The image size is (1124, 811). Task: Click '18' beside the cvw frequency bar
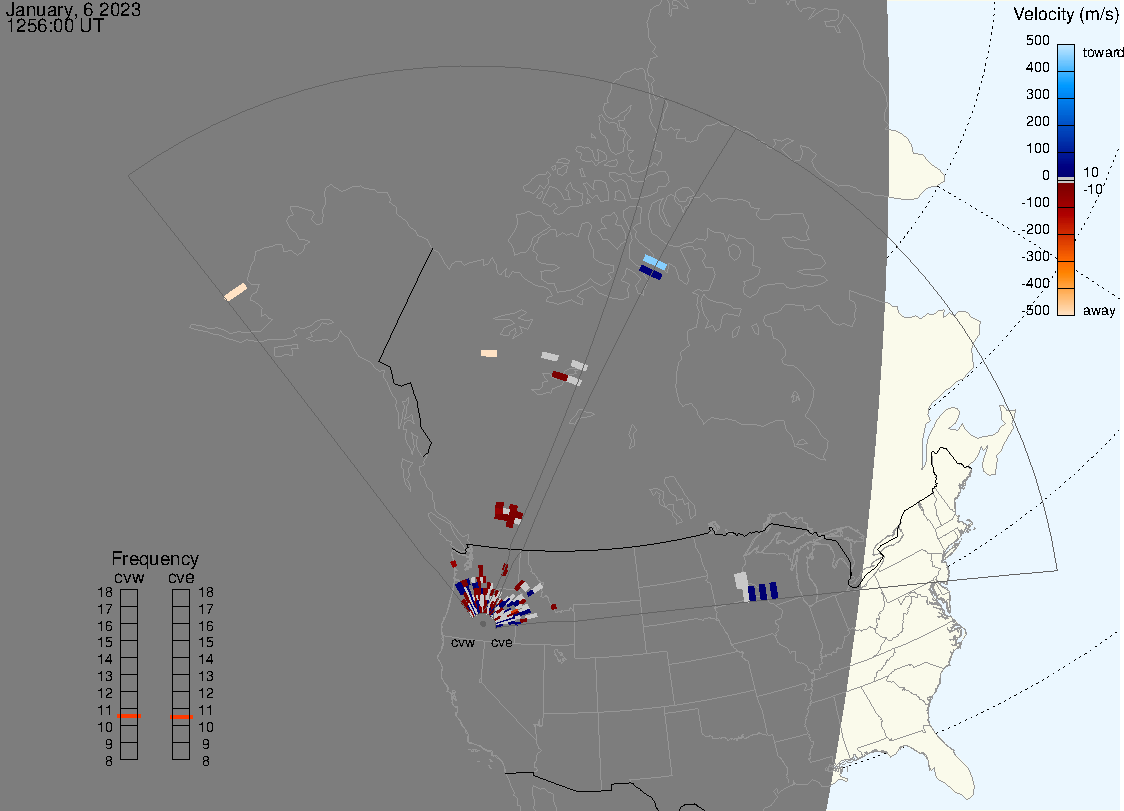(105, 592)
